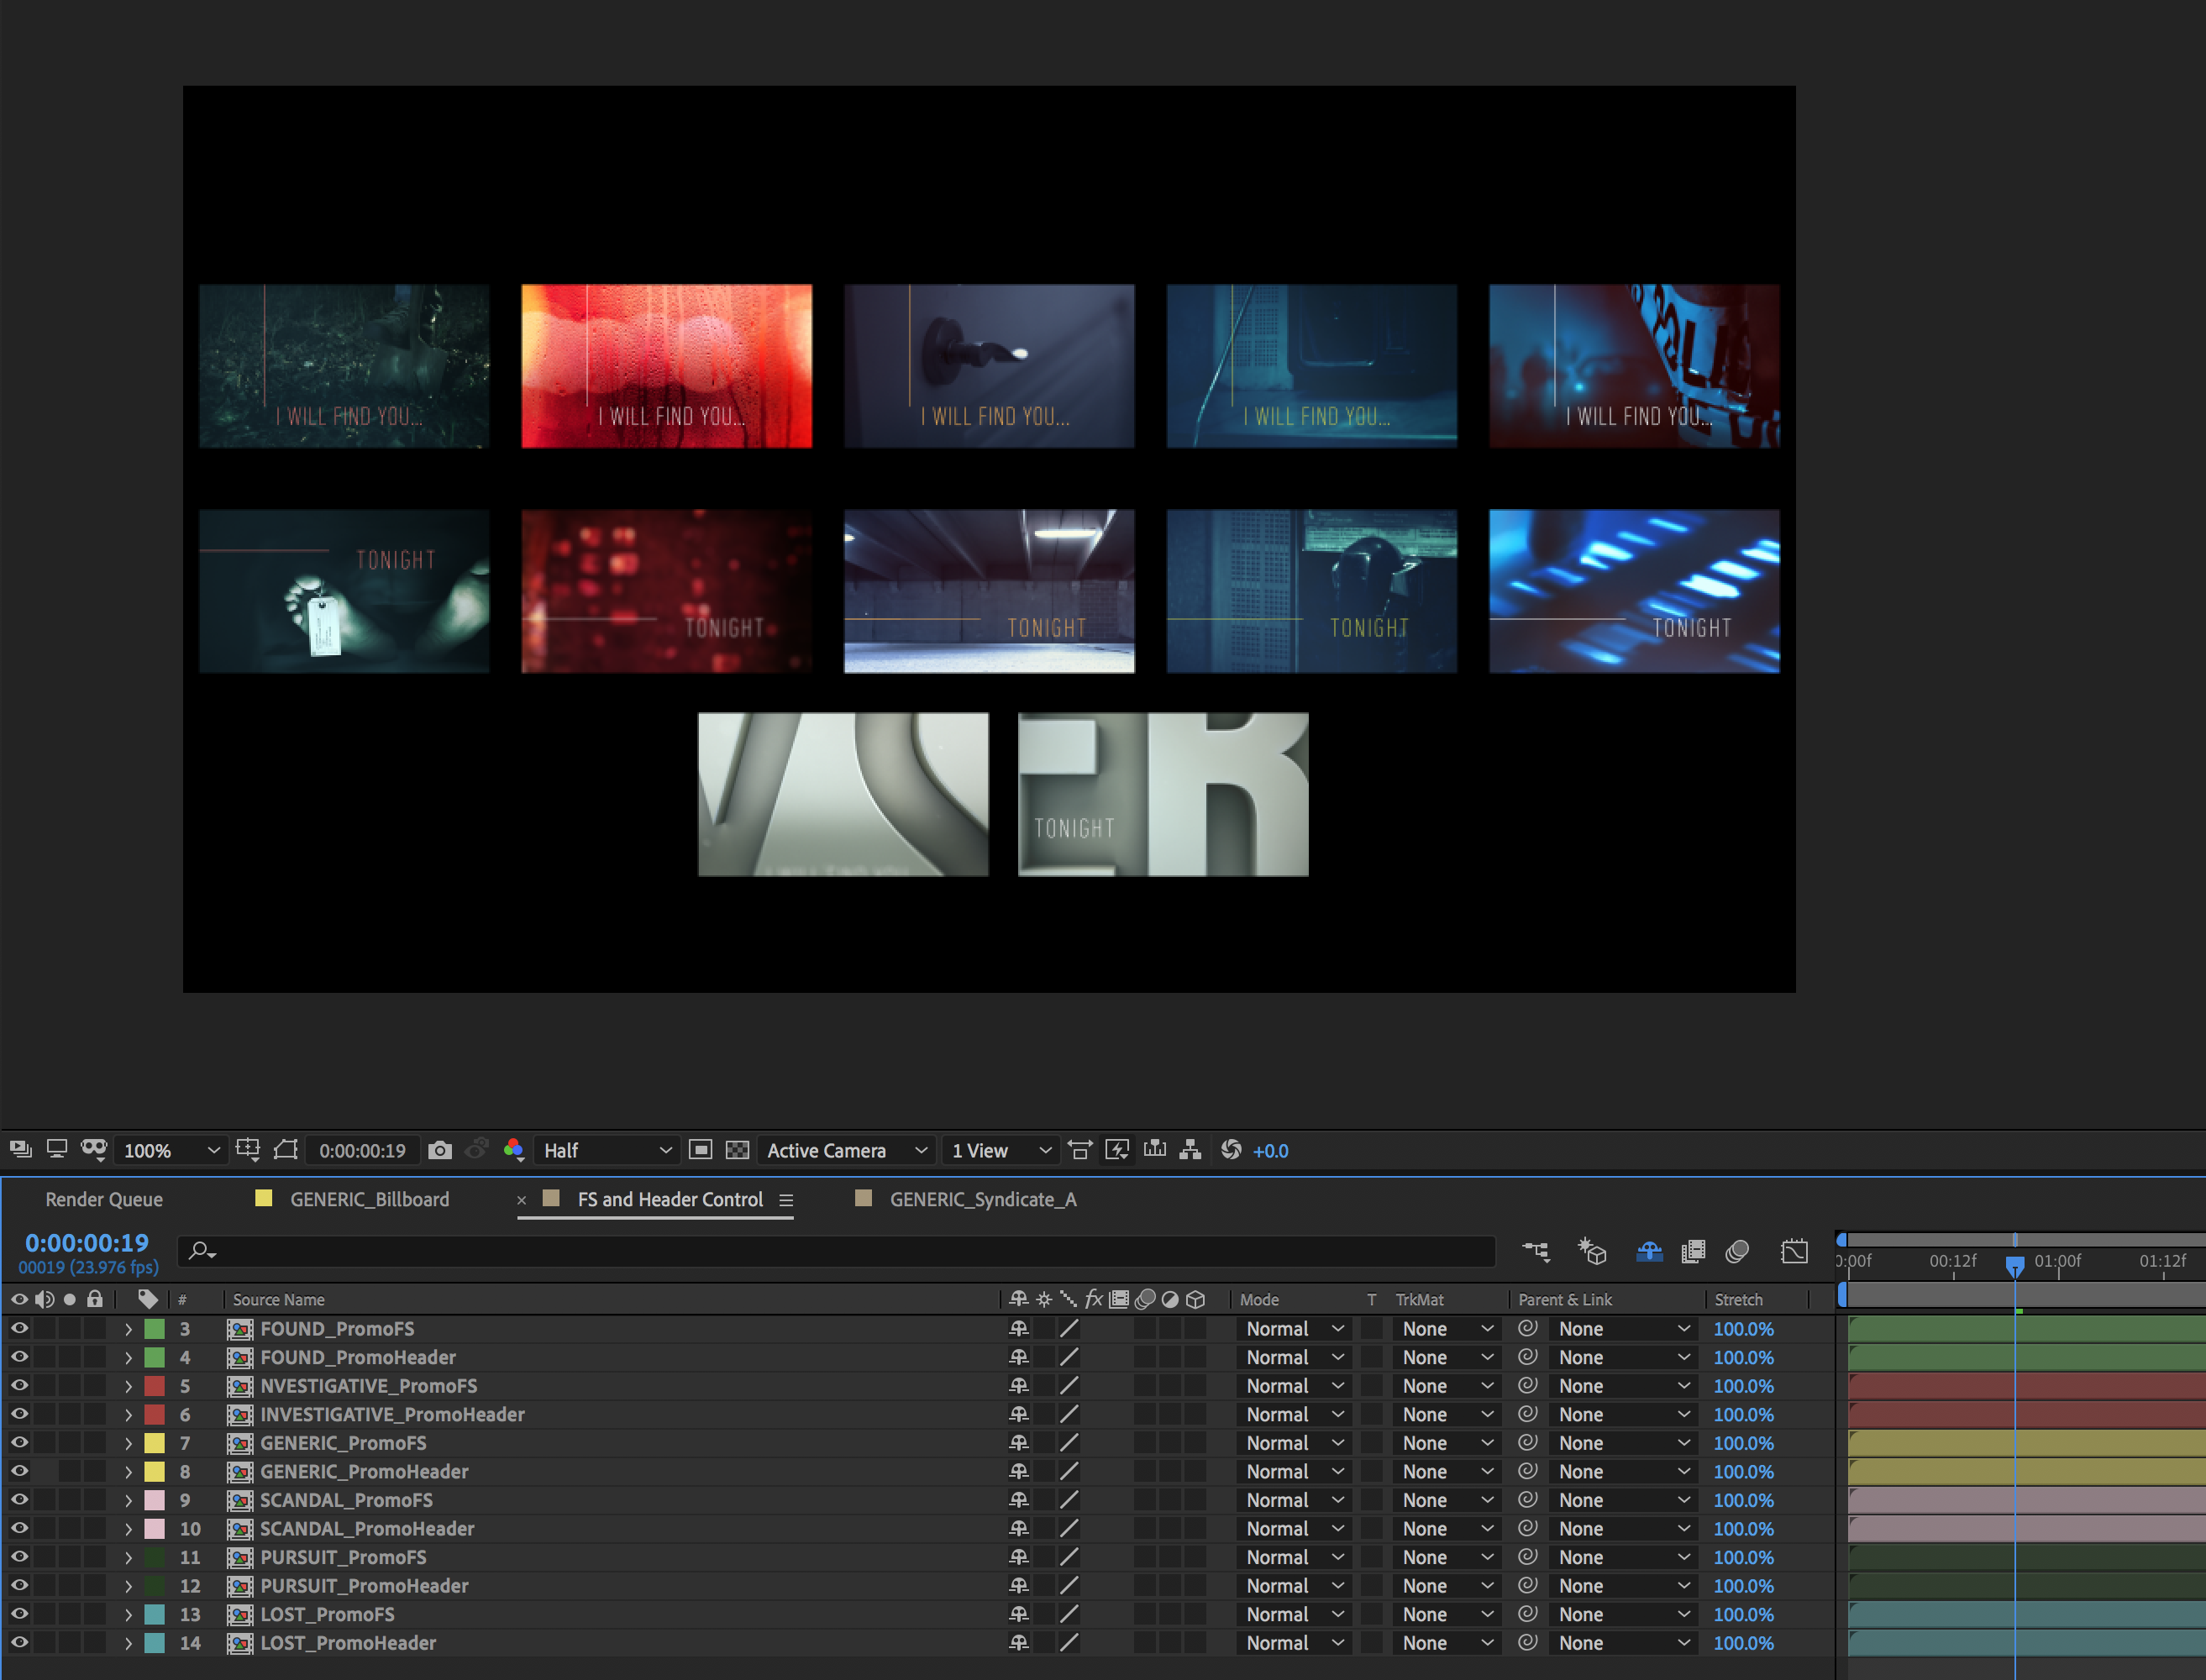The height and width of the screenshot is (1680, 2206).
Task: Open the Timeline panel icon in viewer bar
Action: pos(1155,1150)
